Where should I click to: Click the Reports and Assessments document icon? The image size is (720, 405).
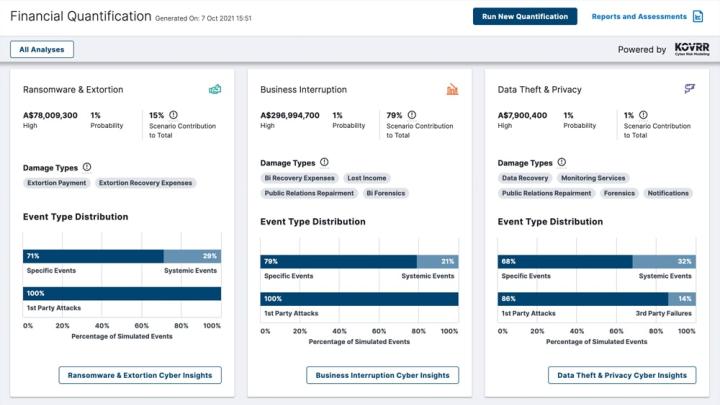pos(697,17)
